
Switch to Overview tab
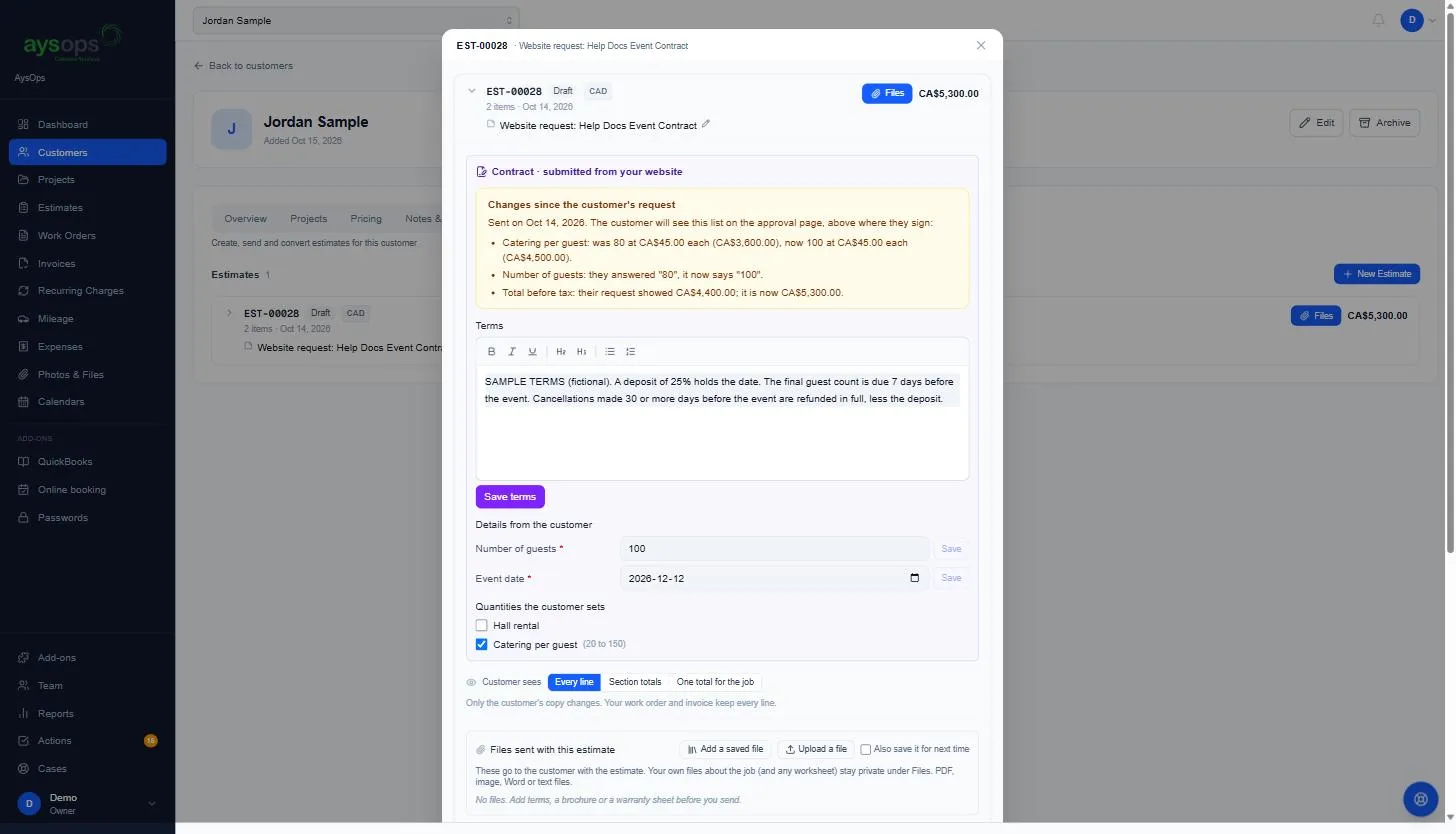point(245,219)
